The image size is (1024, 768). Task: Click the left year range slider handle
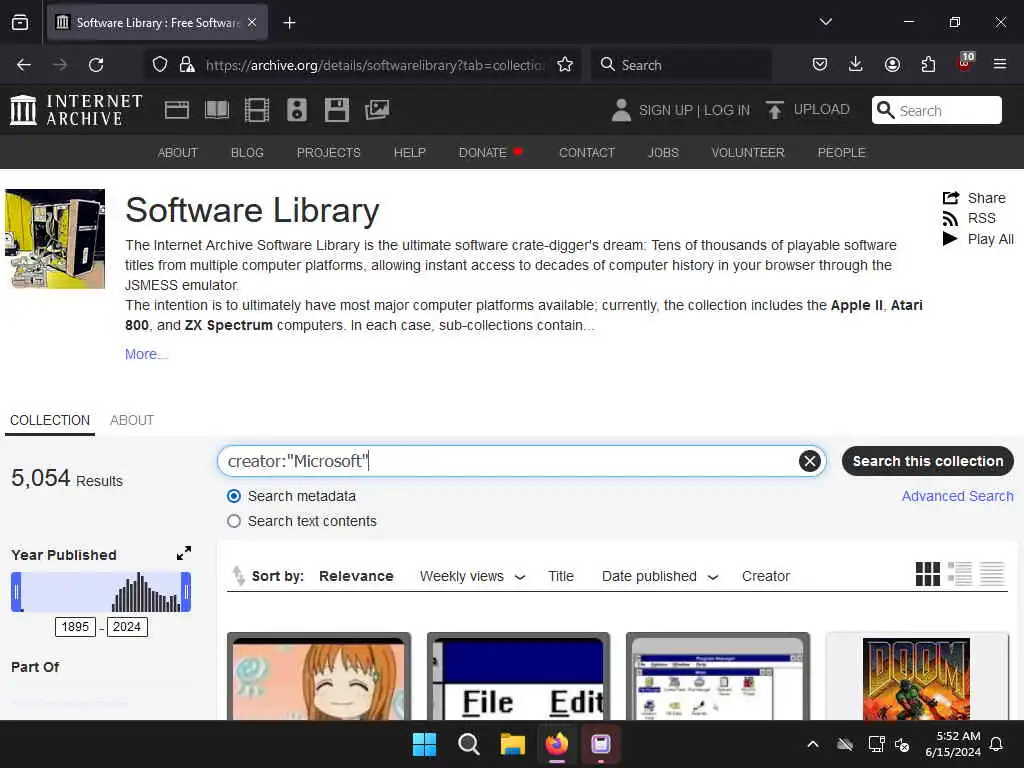coord(16,592)
